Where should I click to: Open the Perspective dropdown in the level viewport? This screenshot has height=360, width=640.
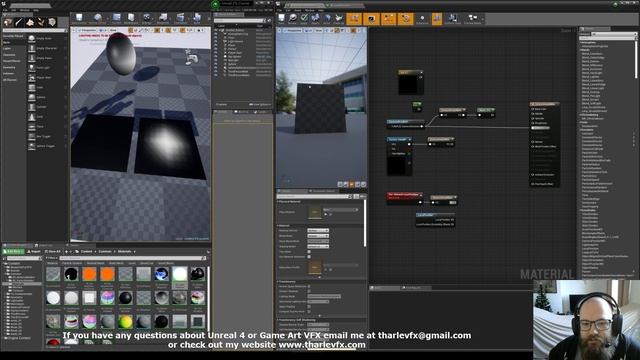coord(87,30)
